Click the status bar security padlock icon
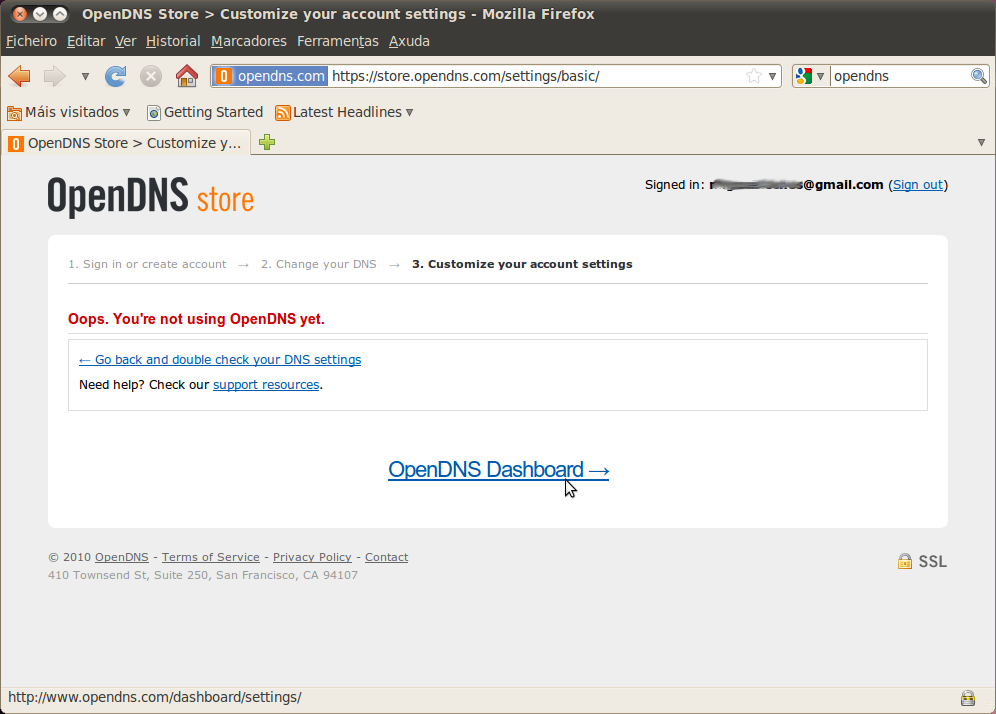 [x=967, y=698]
